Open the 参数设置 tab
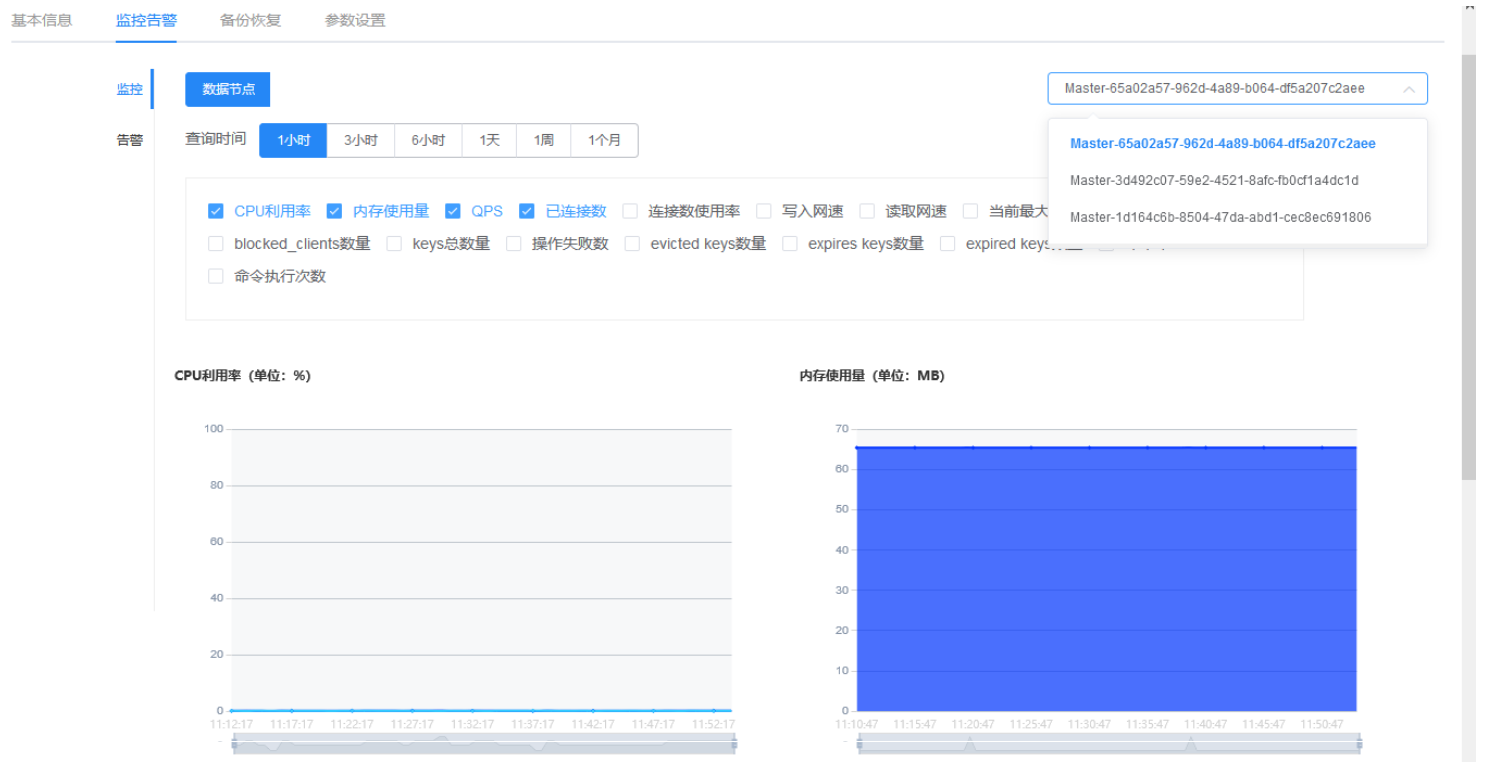Screen dimensions: 1492x772 pos(355,20)
